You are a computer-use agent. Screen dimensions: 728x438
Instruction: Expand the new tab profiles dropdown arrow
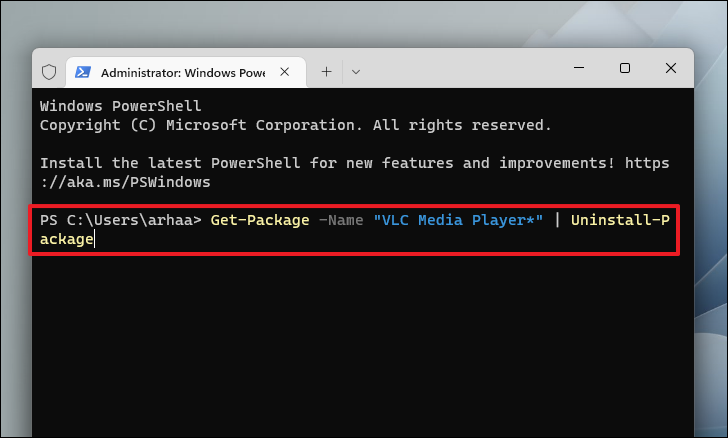click(356, 72)
